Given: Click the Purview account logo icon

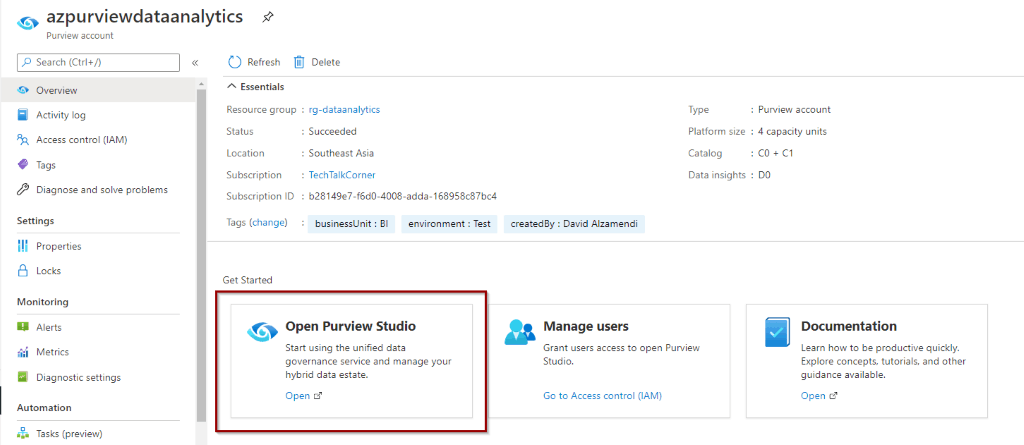Looking at the screenshot, I should click(x=28, y=23).
